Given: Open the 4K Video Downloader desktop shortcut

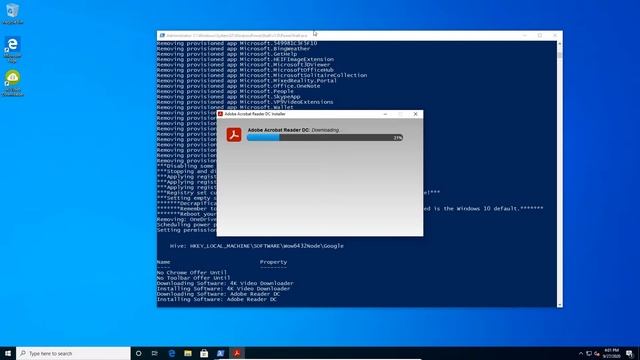Looking at the screenshot, I should click(x=13, y=83).
